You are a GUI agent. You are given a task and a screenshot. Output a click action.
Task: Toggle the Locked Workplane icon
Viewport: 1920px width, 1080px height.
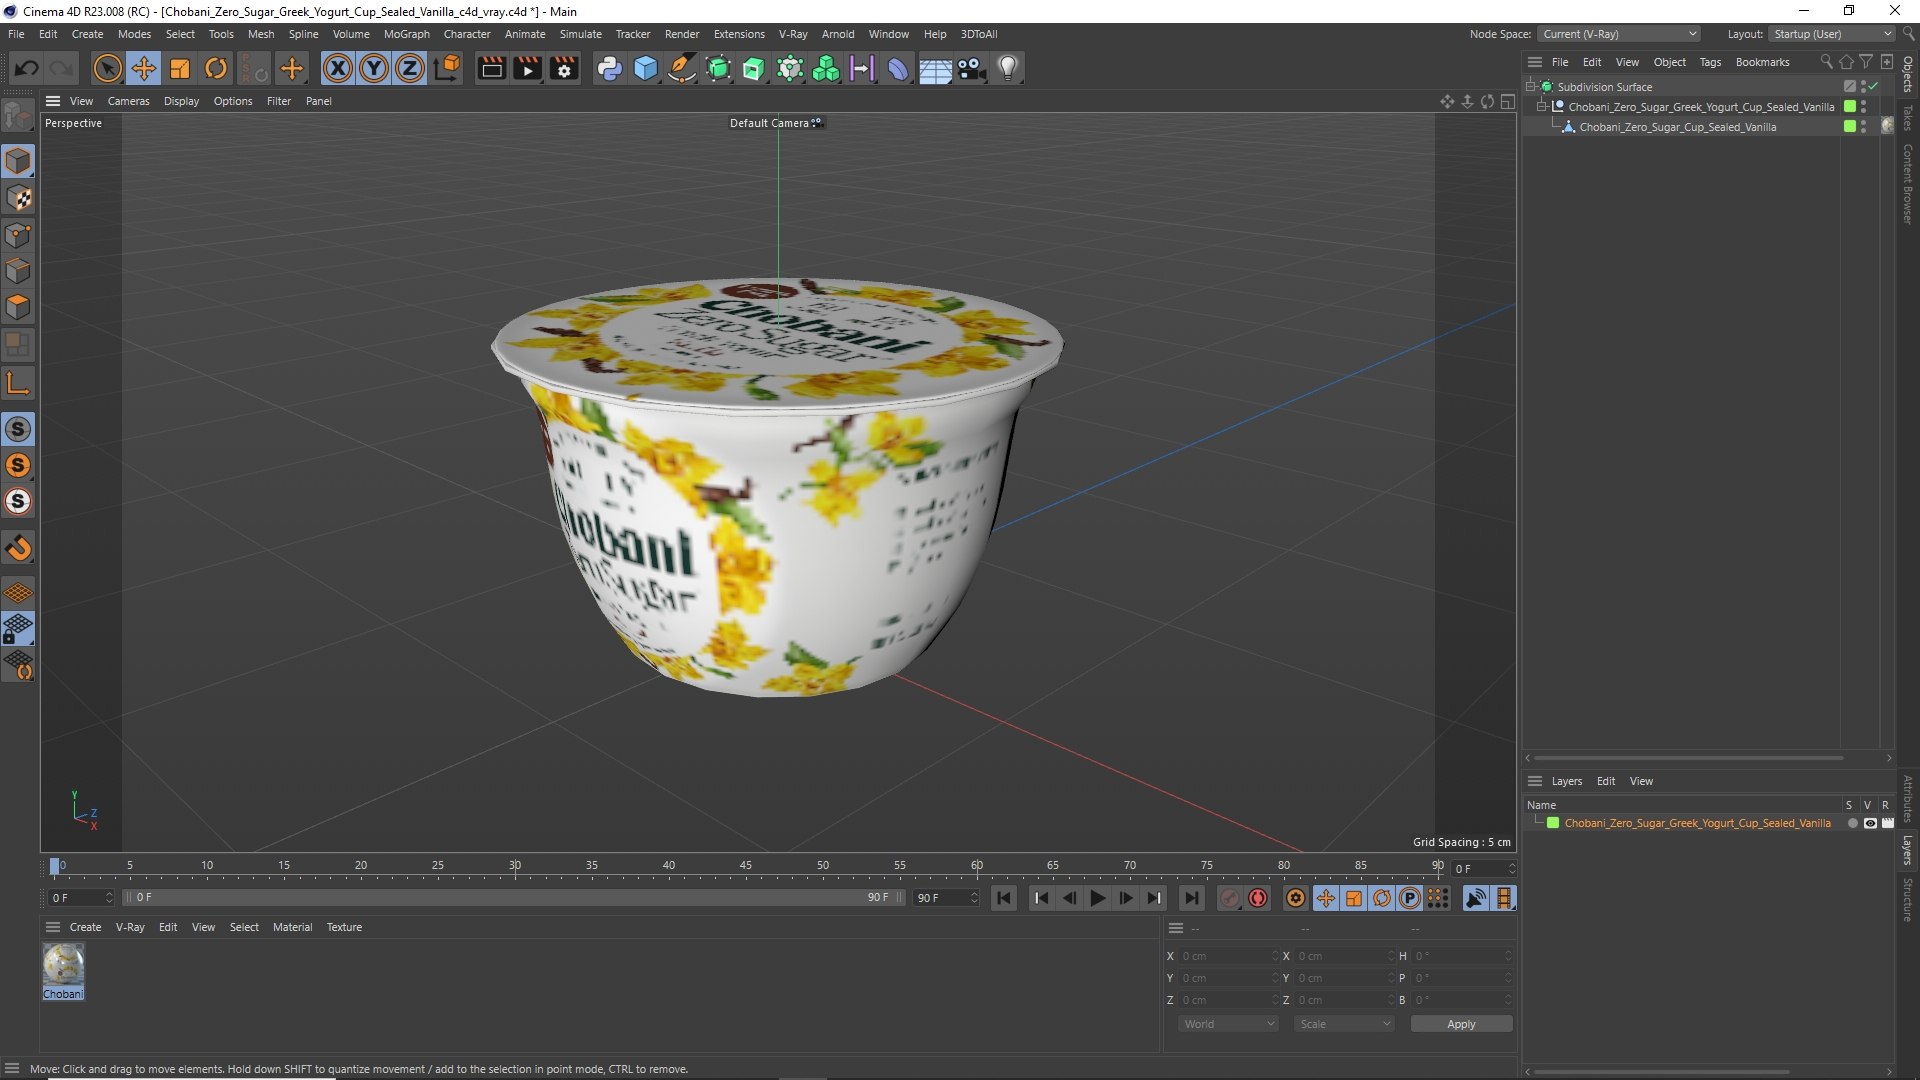(18, 629)
